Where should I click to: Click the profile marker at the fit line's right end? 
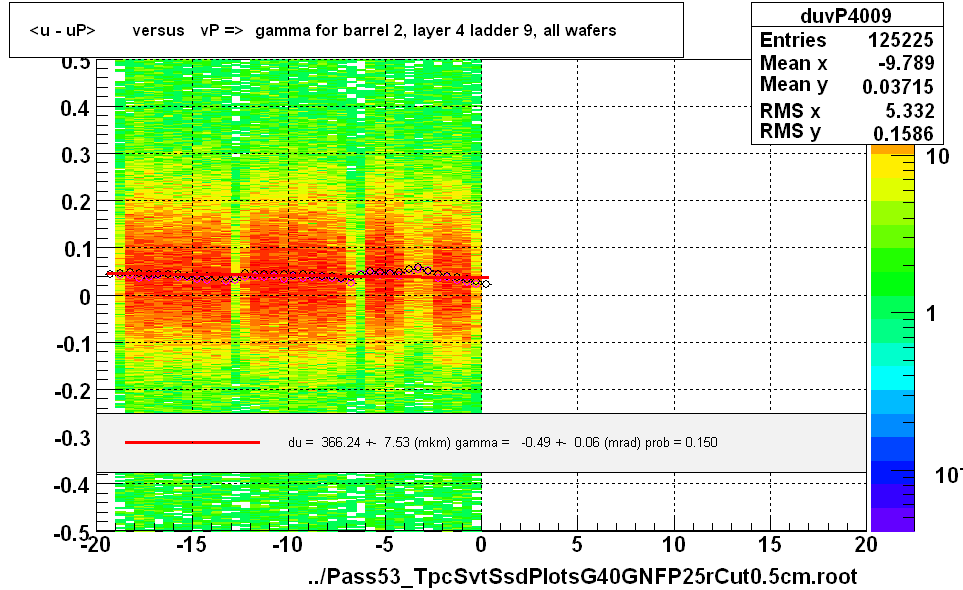point(486,284)
